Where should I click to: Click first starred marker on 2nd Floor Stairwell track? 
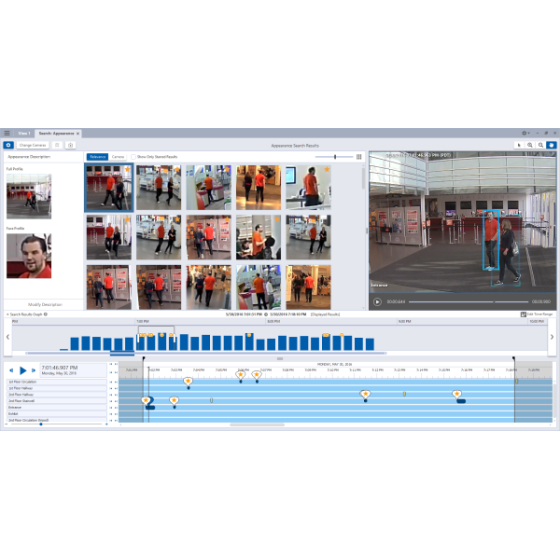pyautogui.click(x=146, y=401)
